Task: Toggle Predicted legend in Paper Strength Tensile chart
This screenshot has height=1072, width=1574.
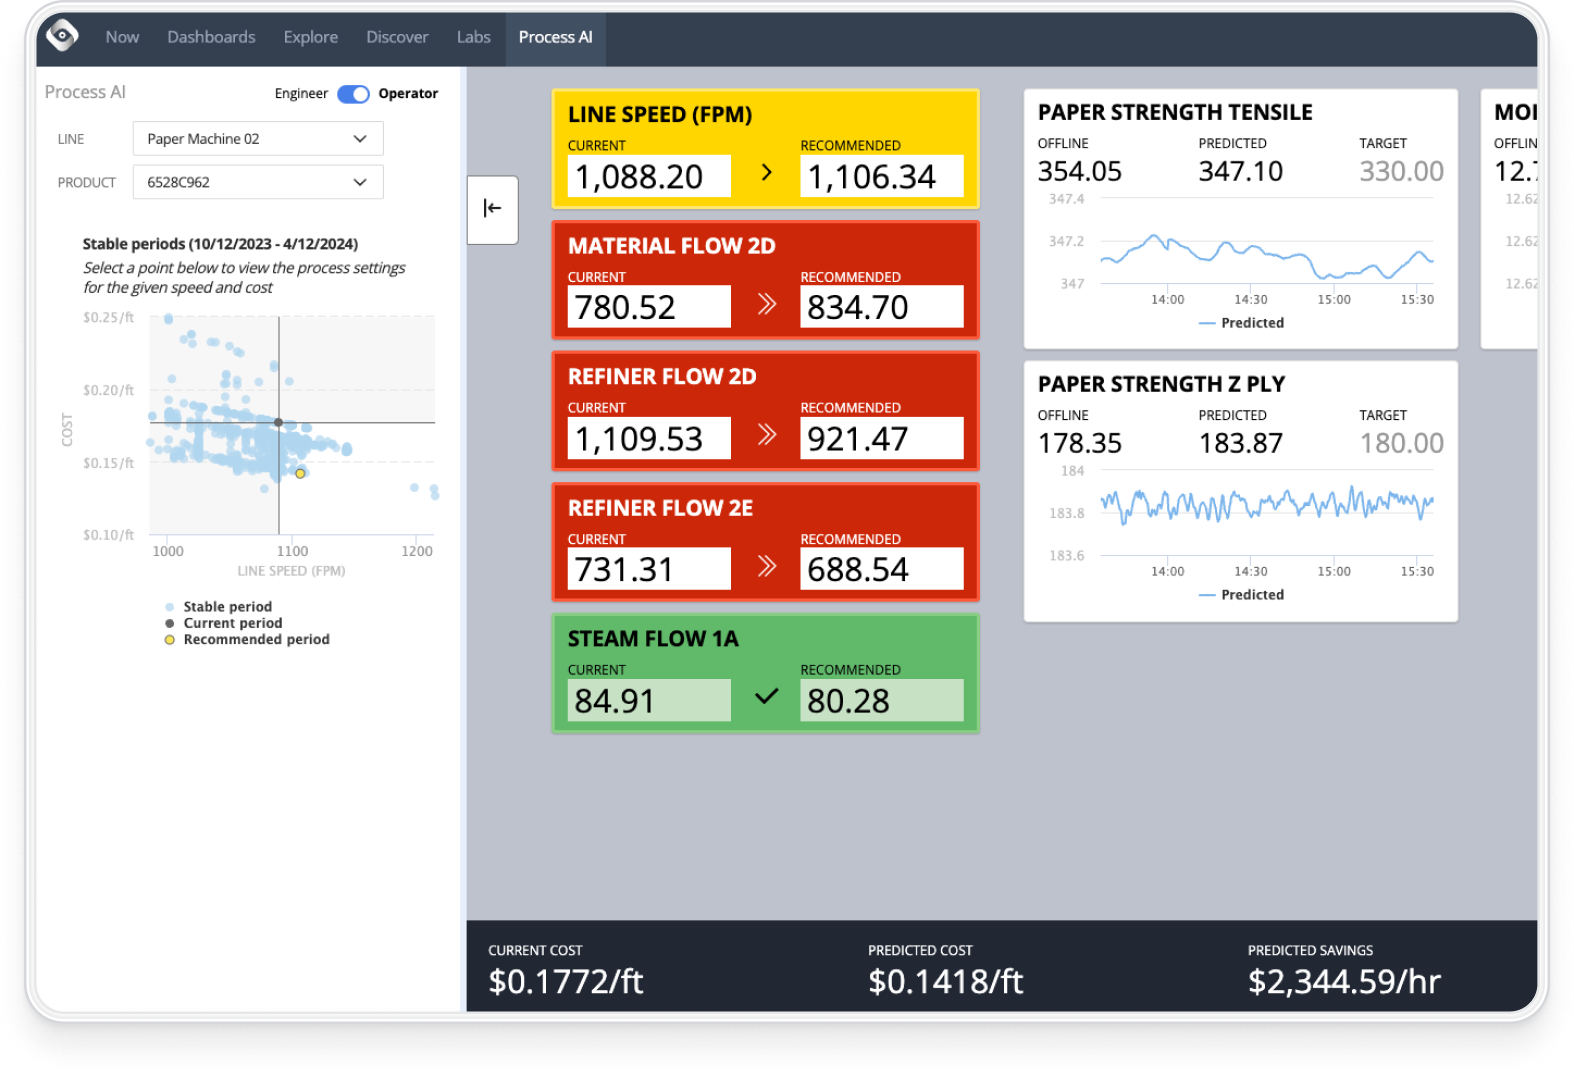Action: click(x=1241, y=323)
